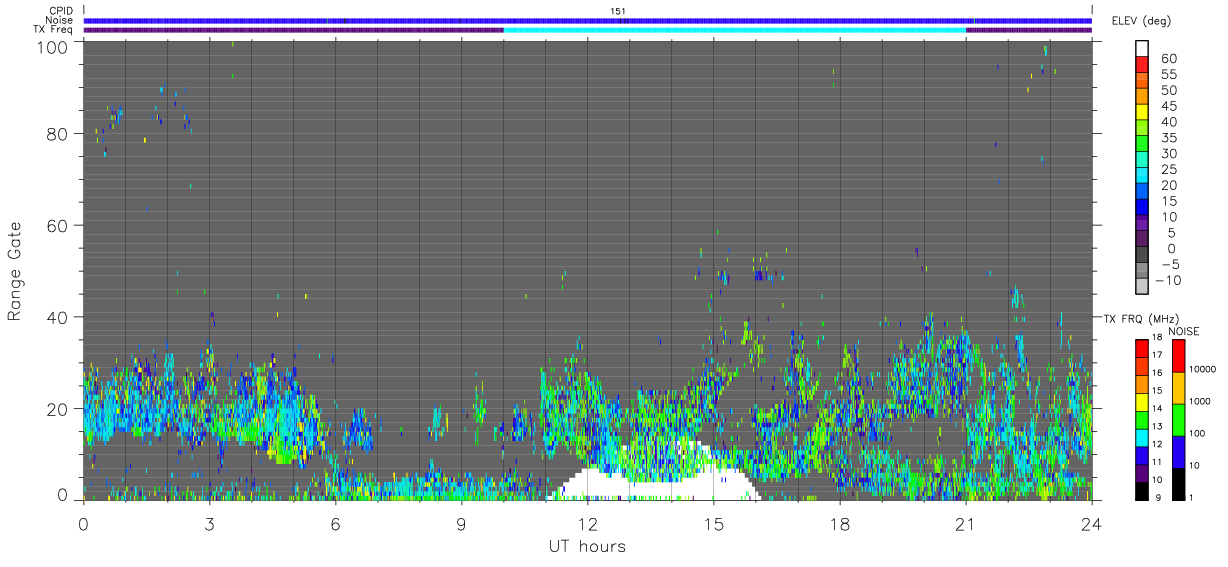Click the yellow swatch in the ELEV colorbar
1228x567 pixels.
coord(1142,114)
